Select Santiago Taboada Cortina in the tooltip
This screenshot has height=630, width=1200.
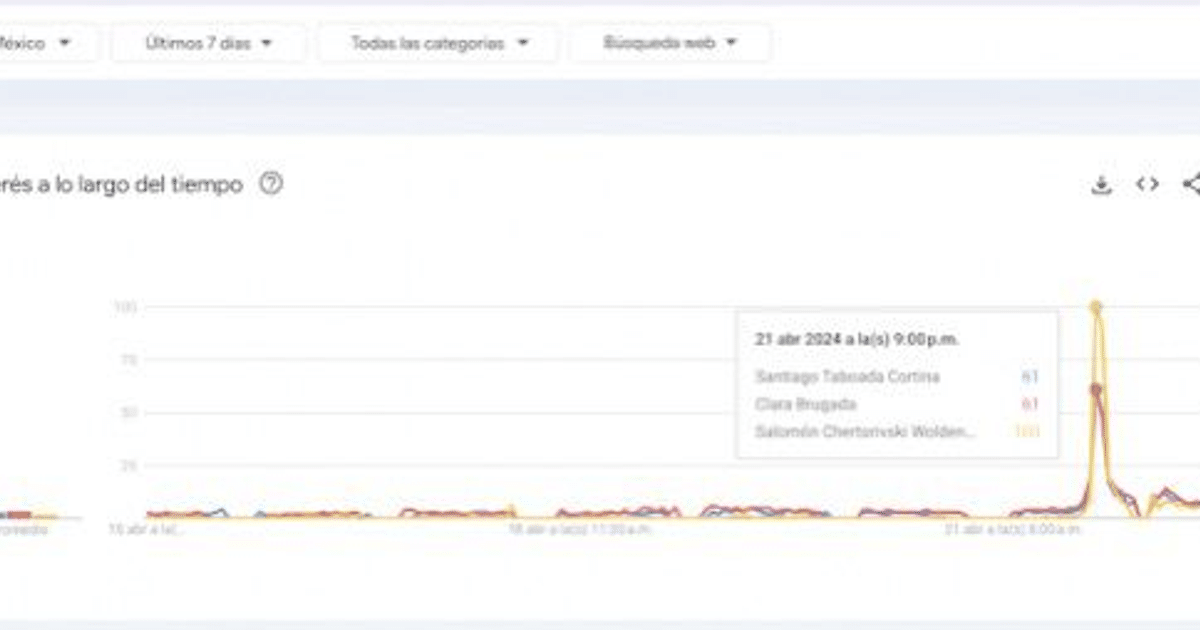click(x=847, y=377)
